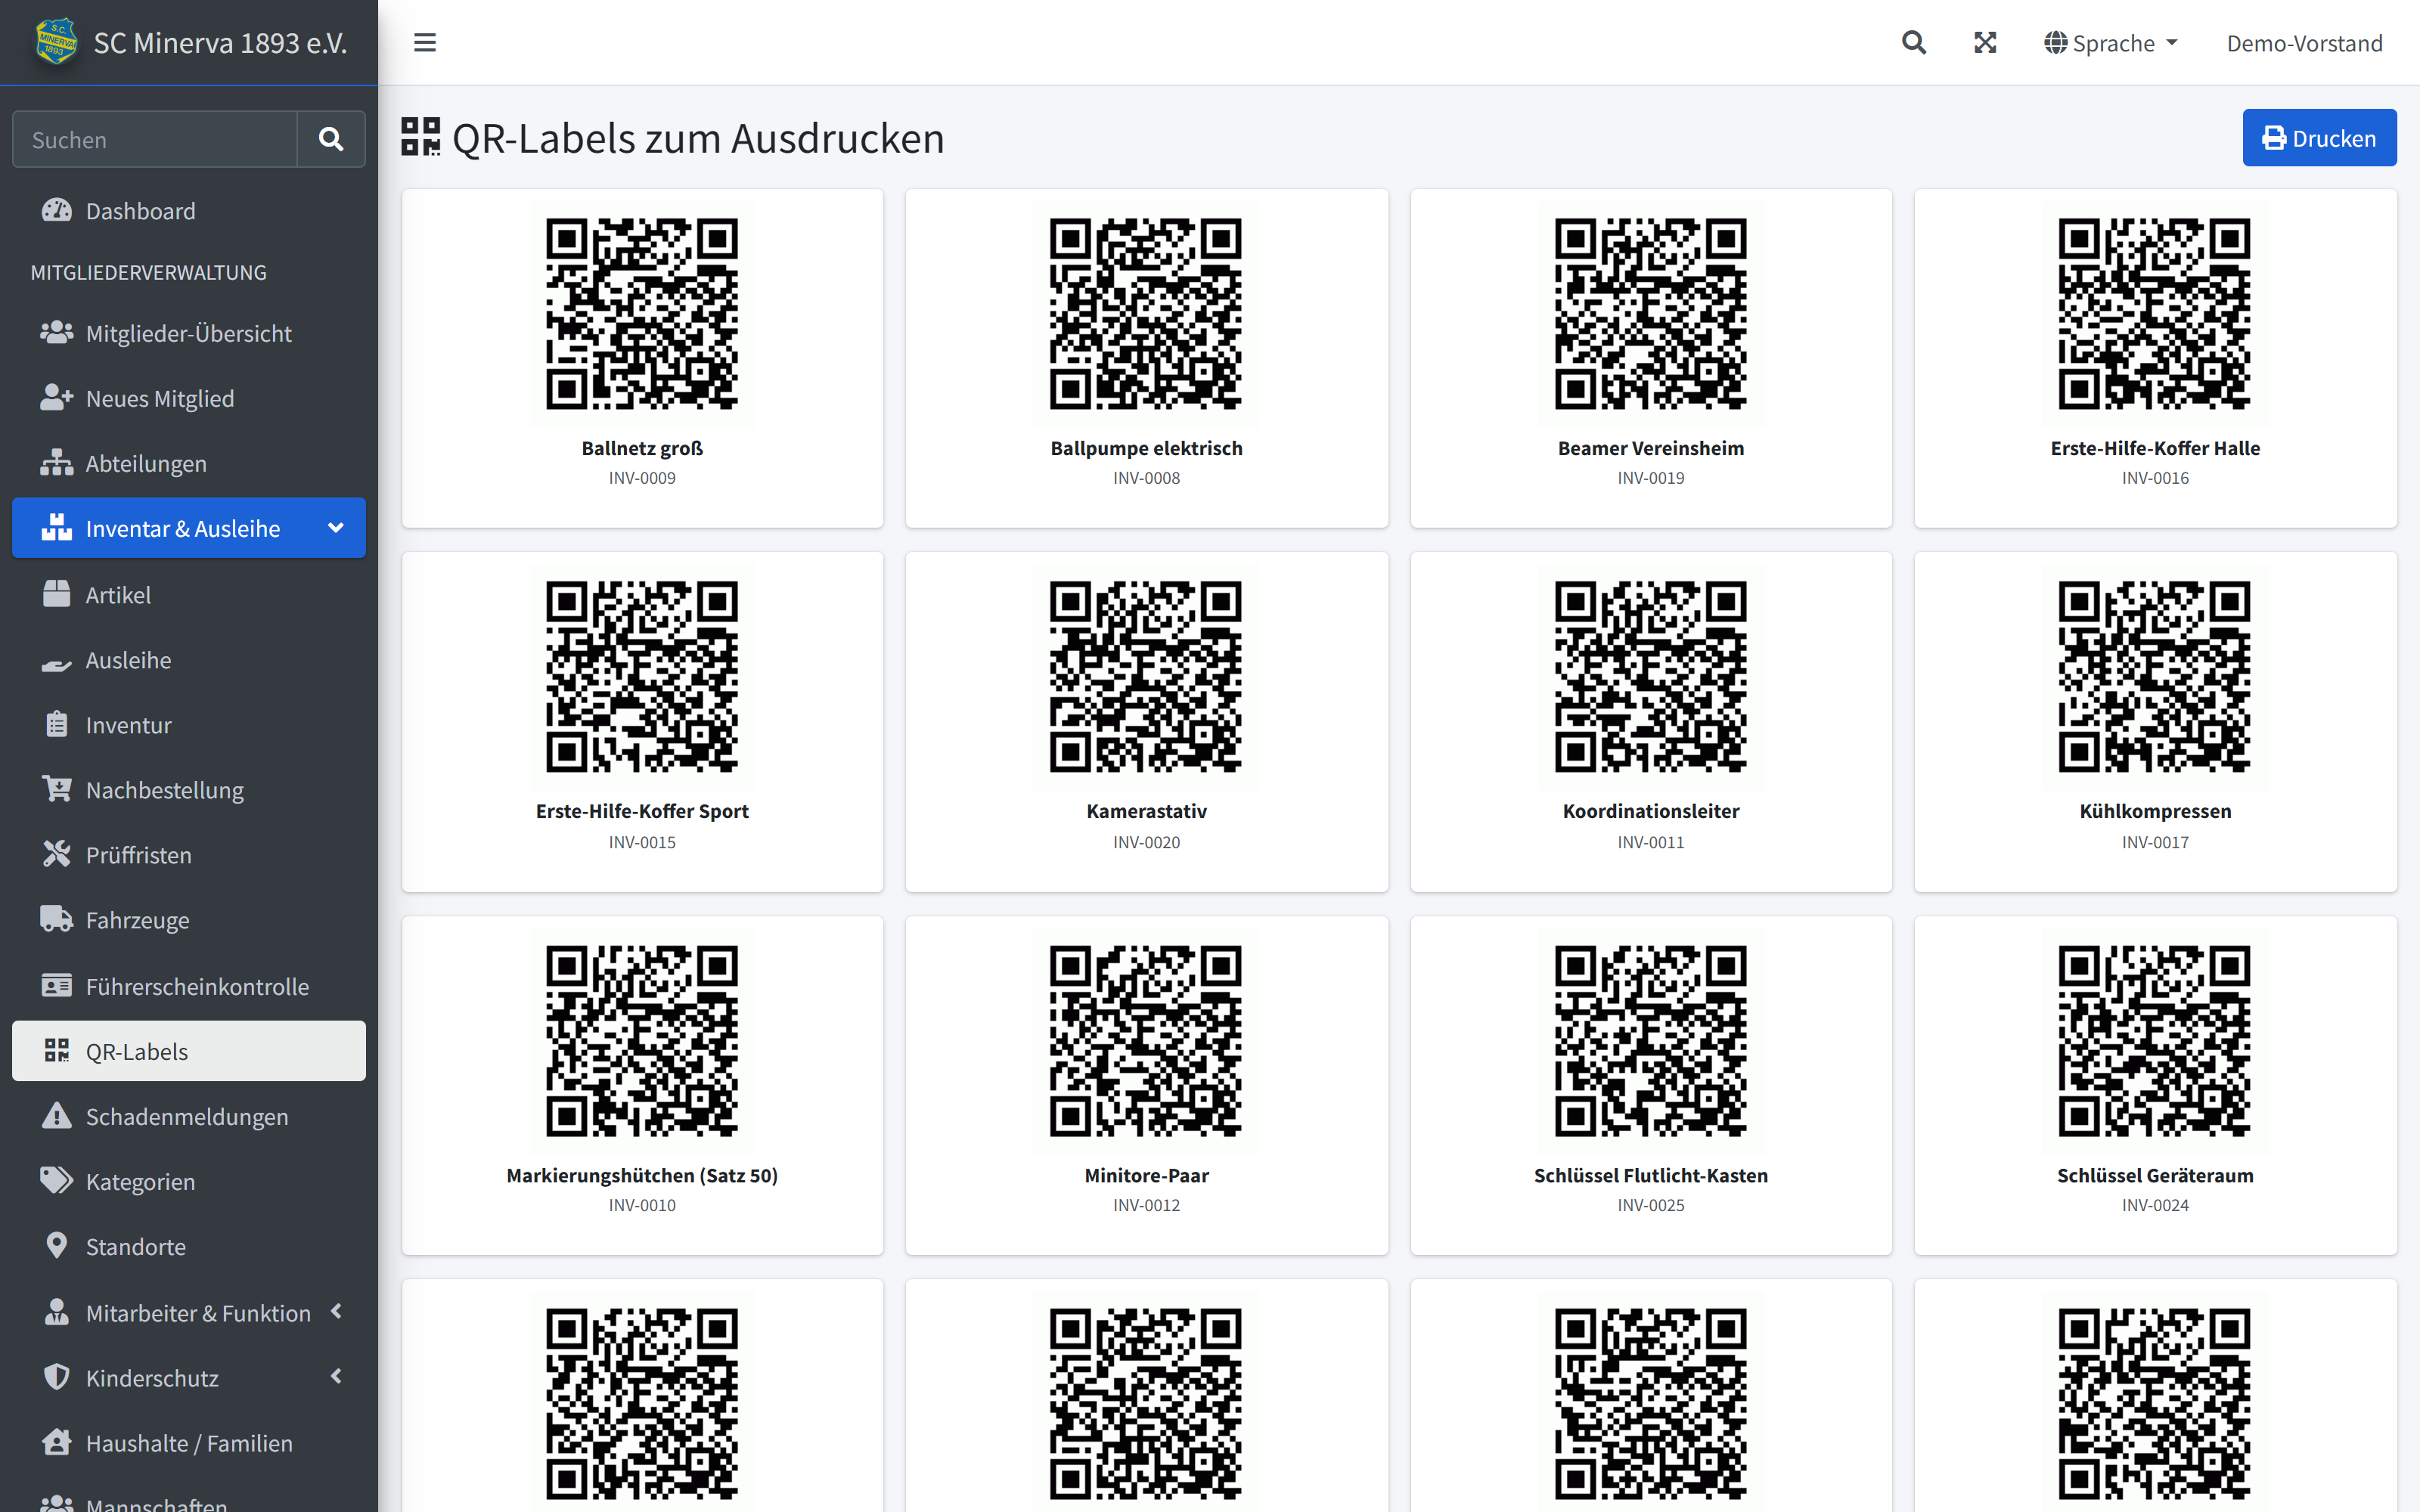
Task: Click the Erste-Hilfe-Koffer Sport QR code
Action: (642, 677)
